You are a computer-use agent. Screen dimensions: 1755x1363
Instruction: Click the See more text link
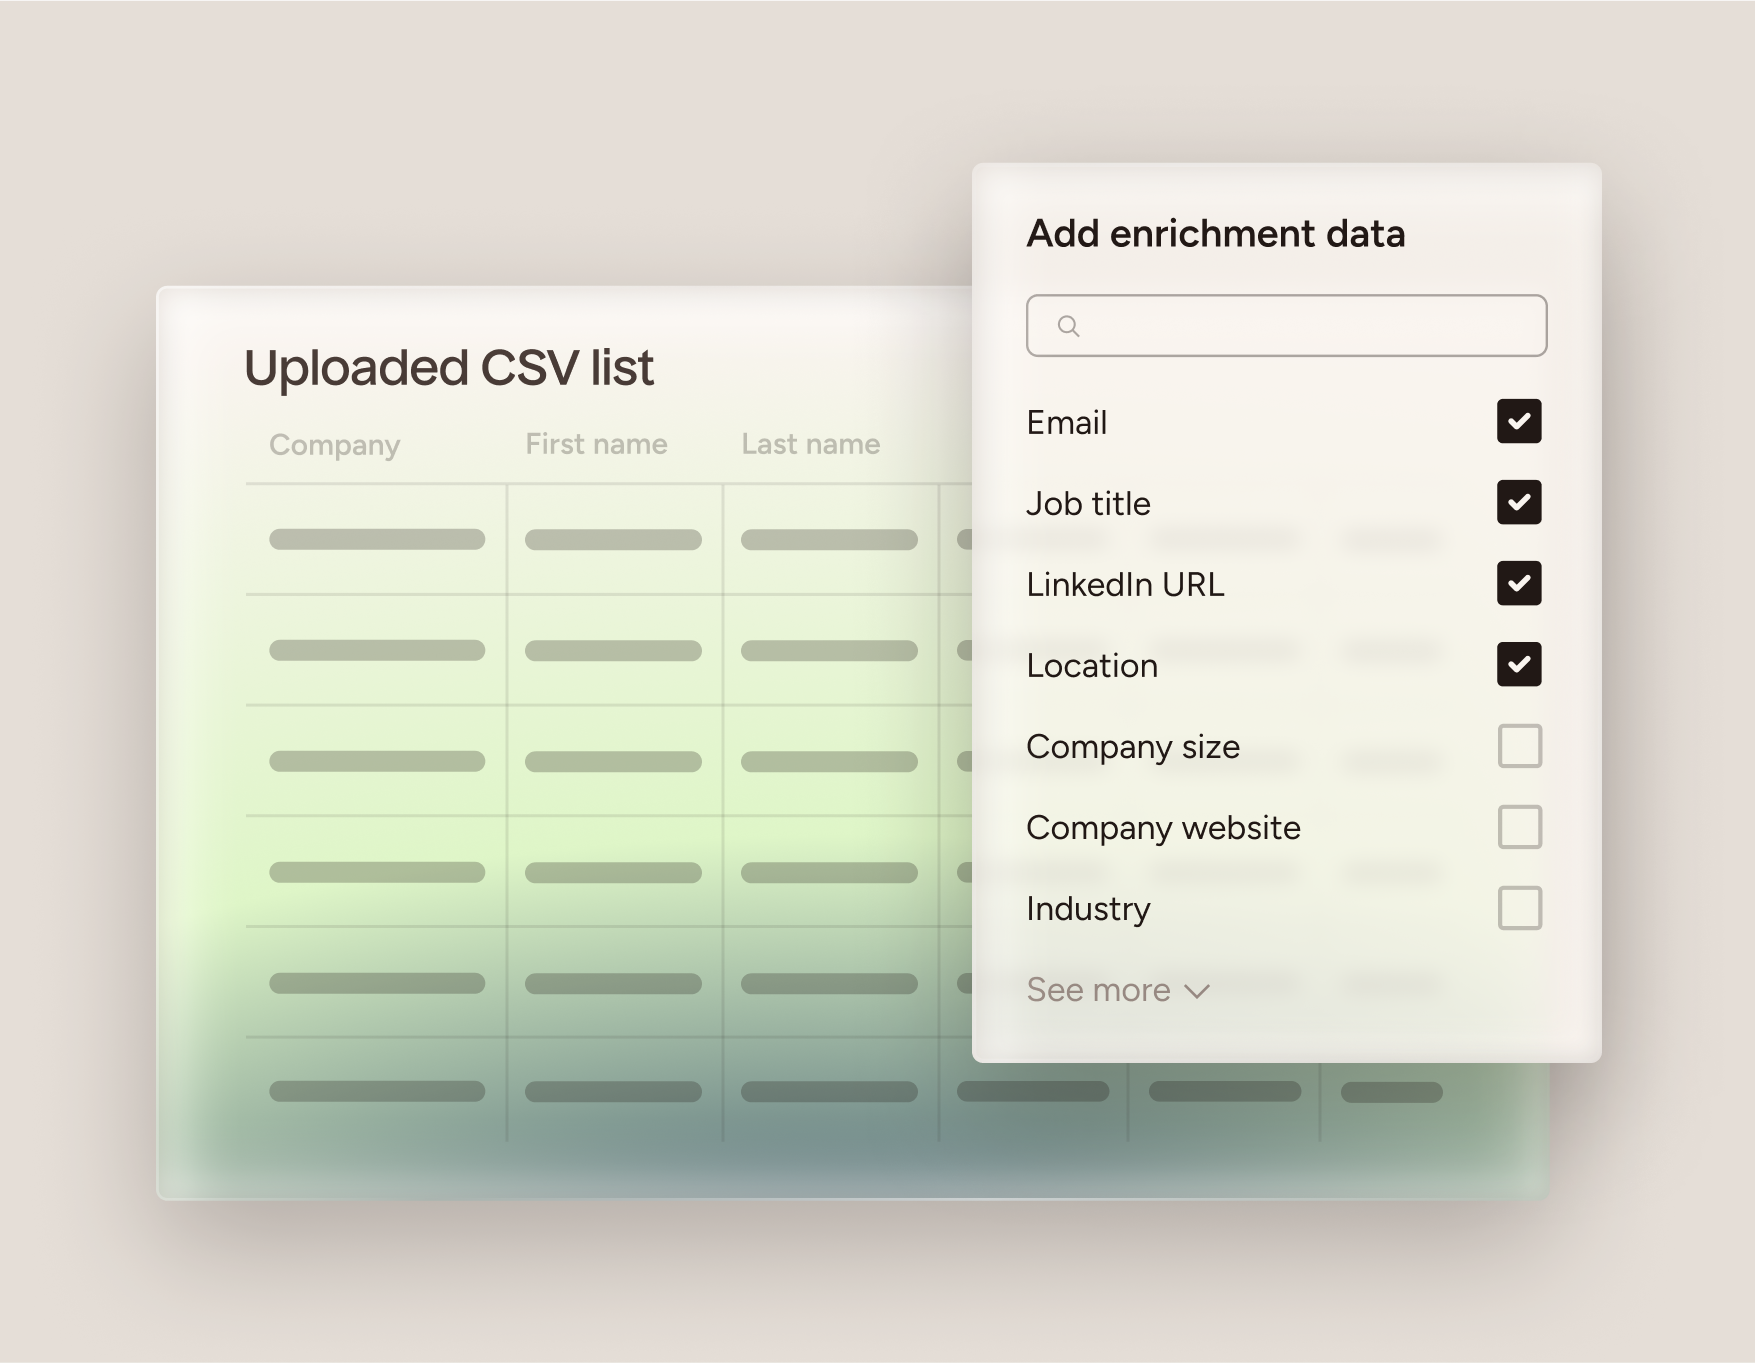1098,990
